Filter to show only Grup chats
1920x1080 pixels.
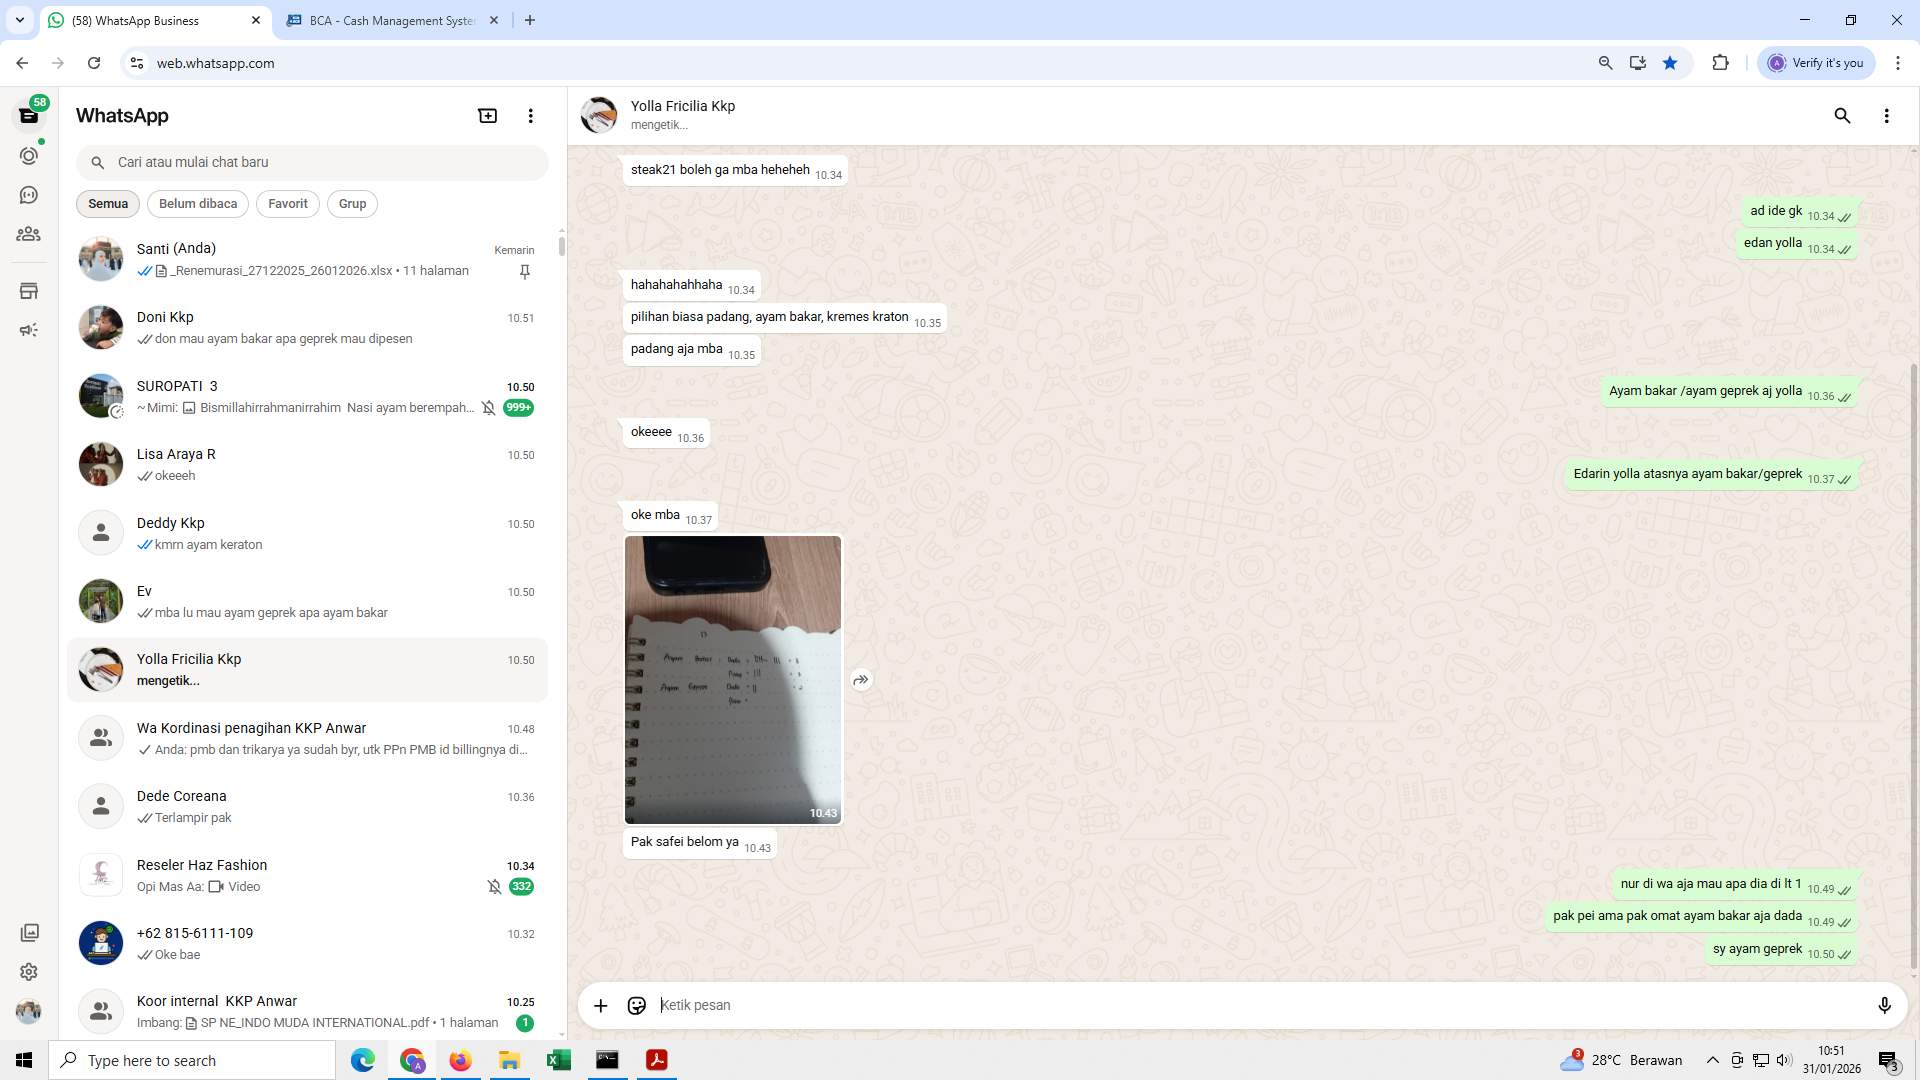[352, 203]
